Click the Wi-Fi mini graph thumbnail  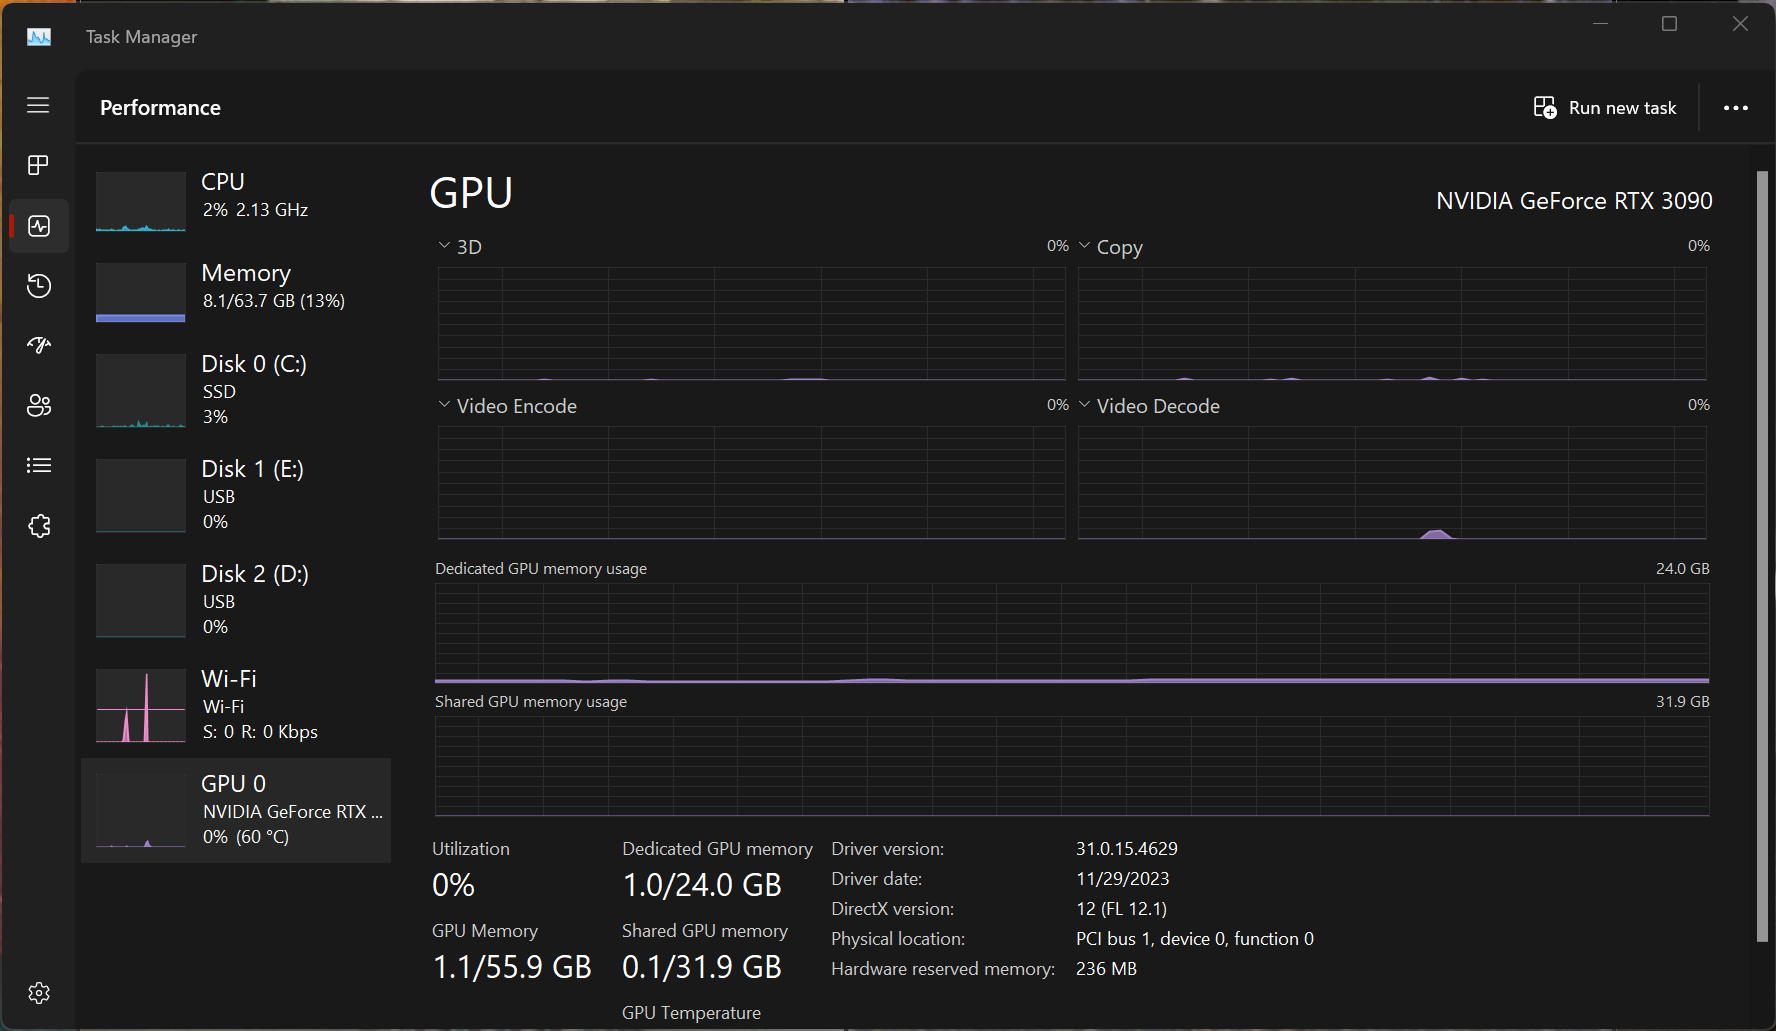tap(141, 706)
